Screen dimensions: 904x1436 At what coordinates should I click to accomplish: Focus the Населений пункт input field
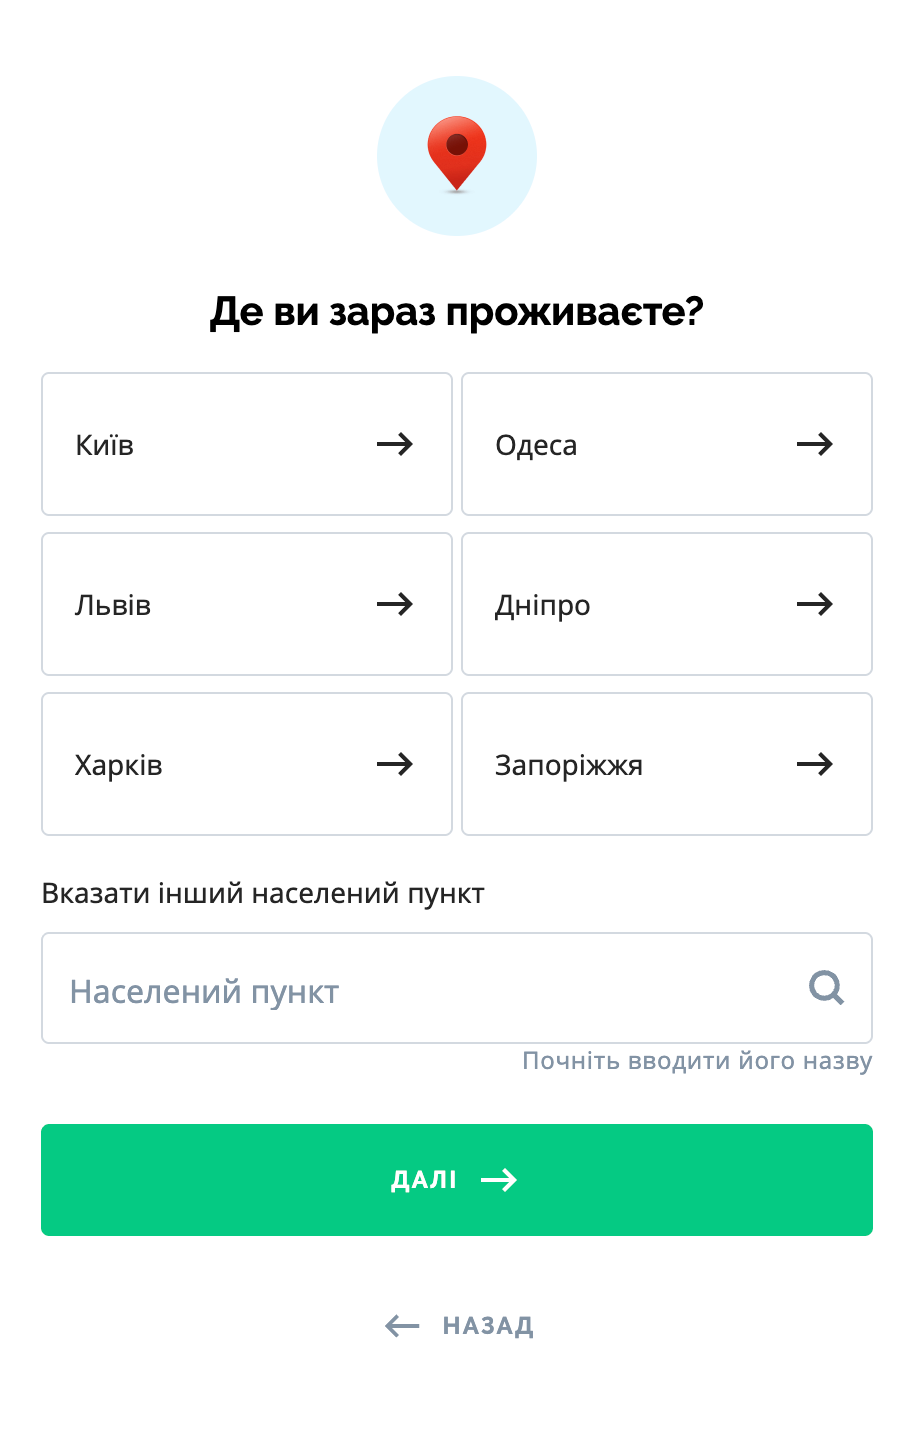point(420,989)
